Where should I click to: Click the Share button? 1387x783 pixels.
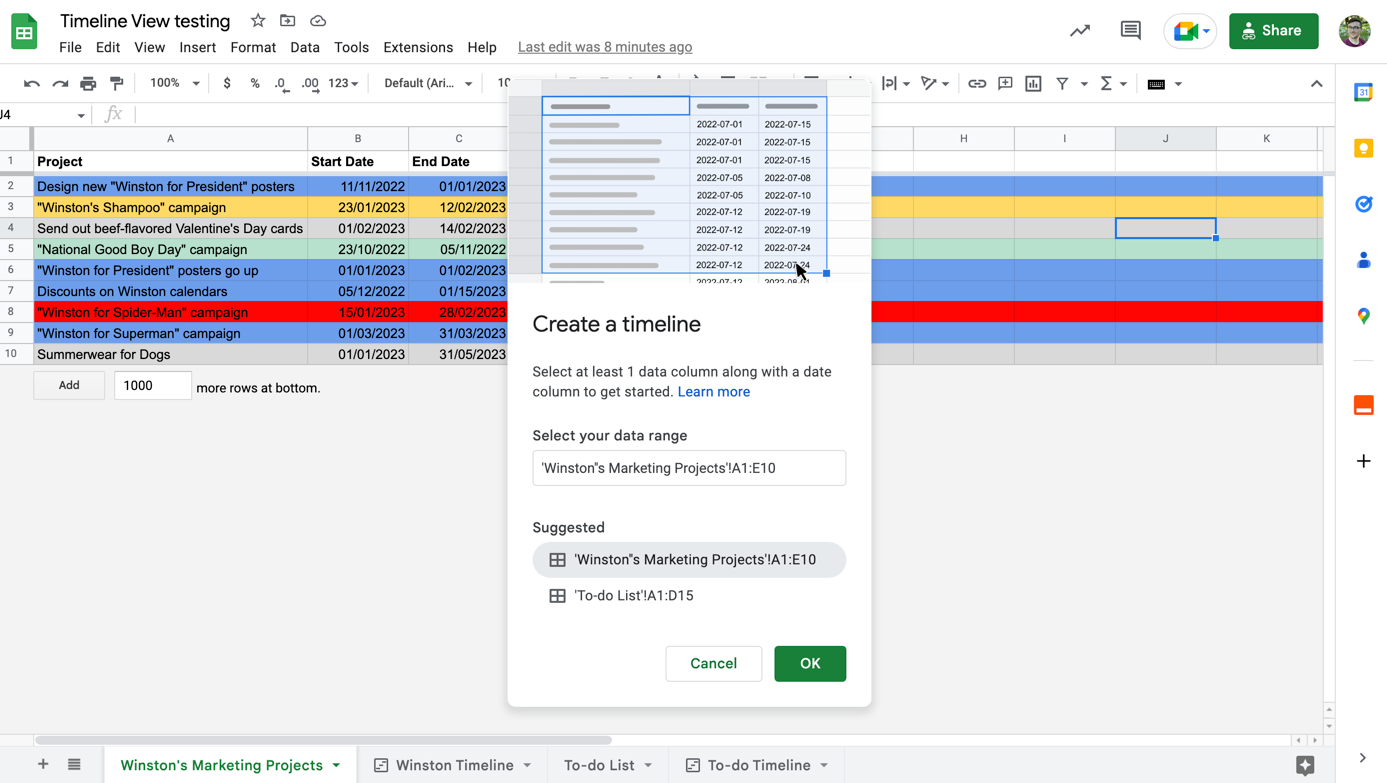click(1274, 31)
